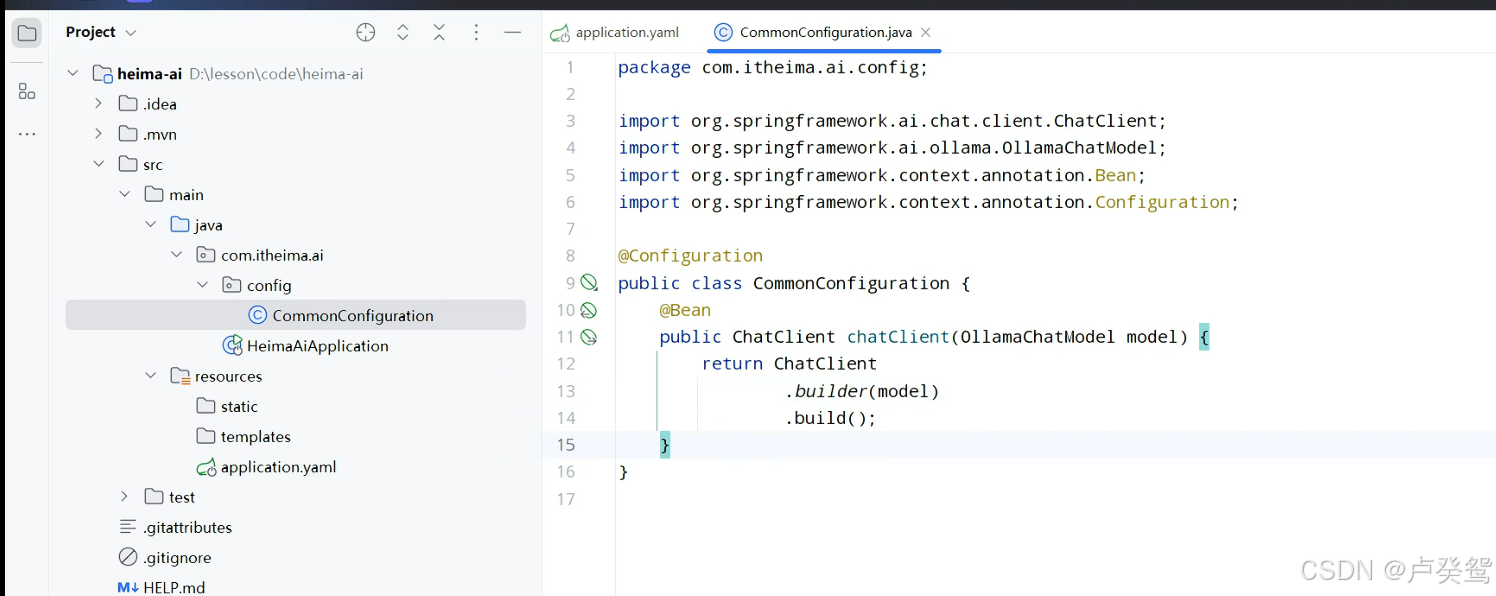Collapse the main folder
This screenshot has width=1496, height=596.
coord(124,194)
